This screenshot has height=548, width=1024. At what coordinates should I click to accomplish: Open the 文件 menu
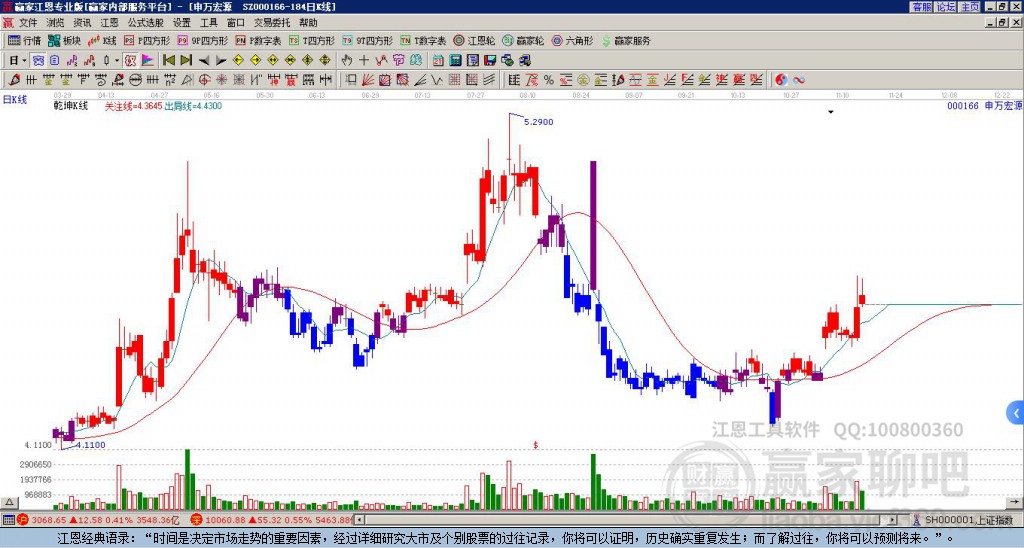coord(28,23)
